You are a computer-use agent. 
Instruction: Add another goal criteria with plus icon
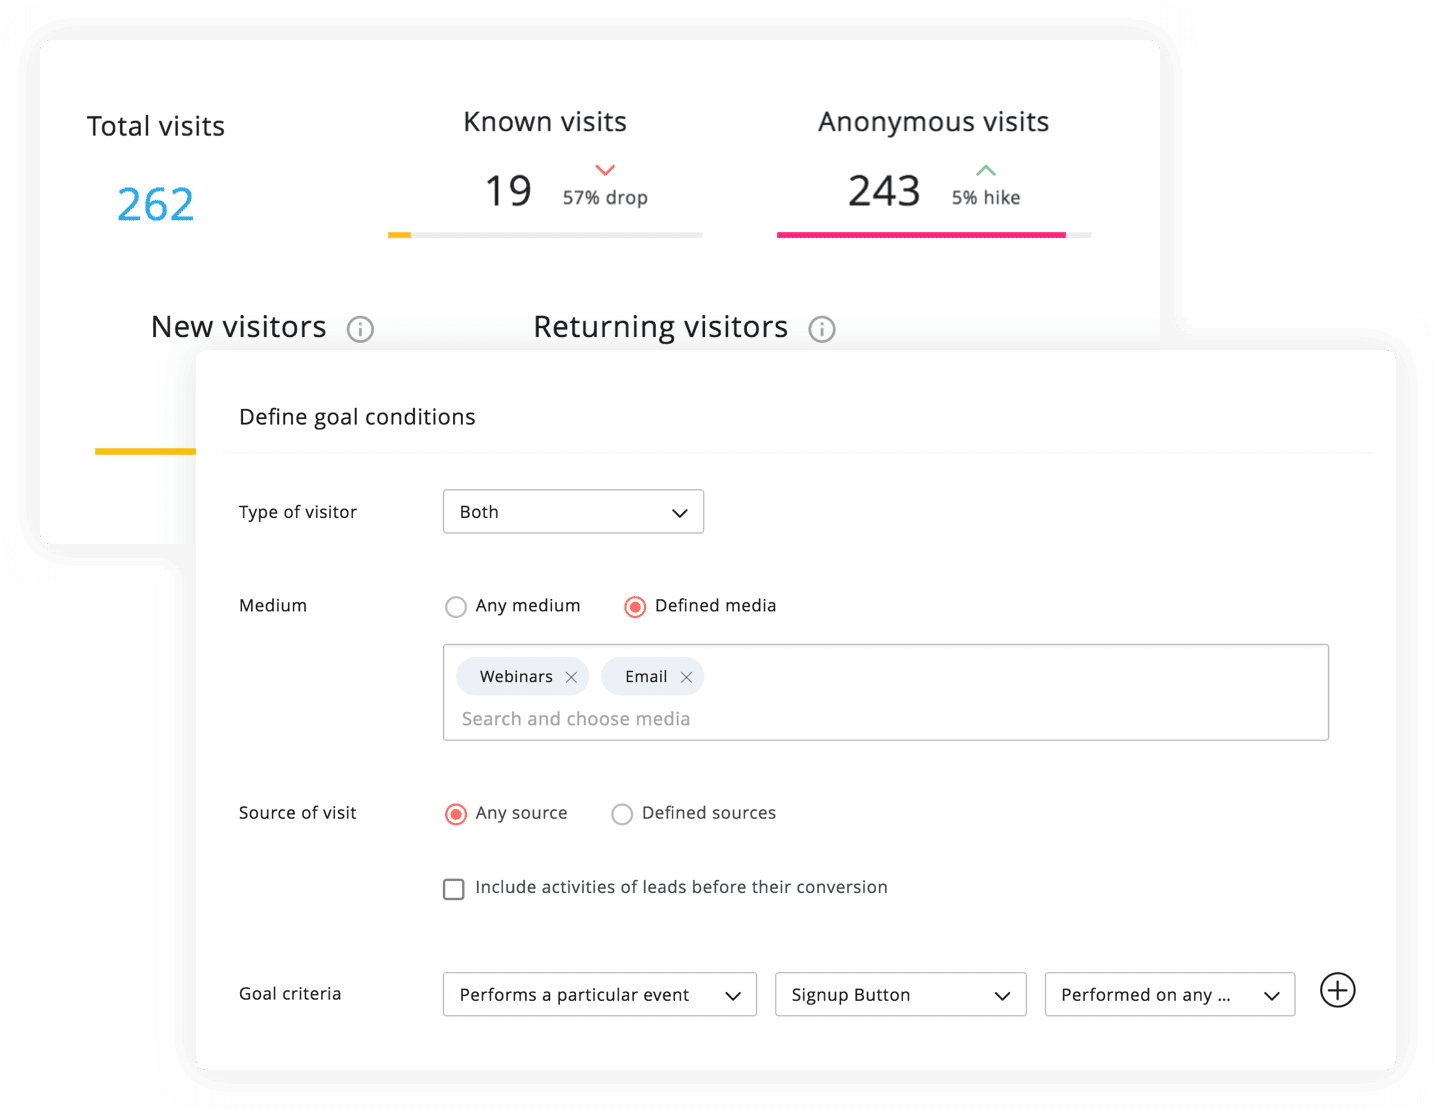[x=1337, y=991]
